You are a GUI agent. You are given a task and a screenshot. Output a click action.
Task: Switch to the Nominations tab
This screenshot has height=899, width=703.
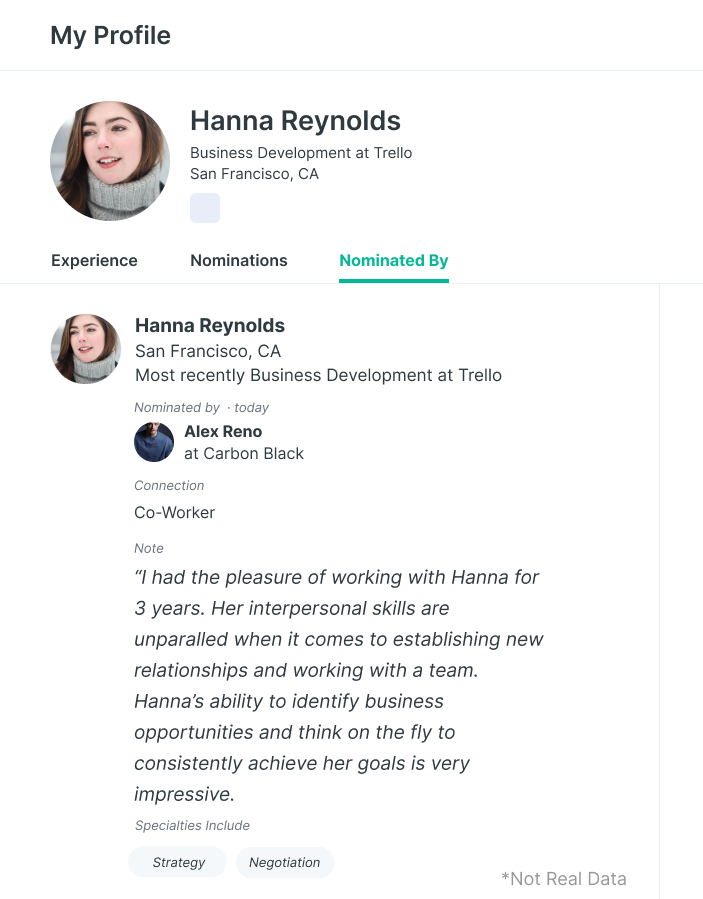click(239, 261)
